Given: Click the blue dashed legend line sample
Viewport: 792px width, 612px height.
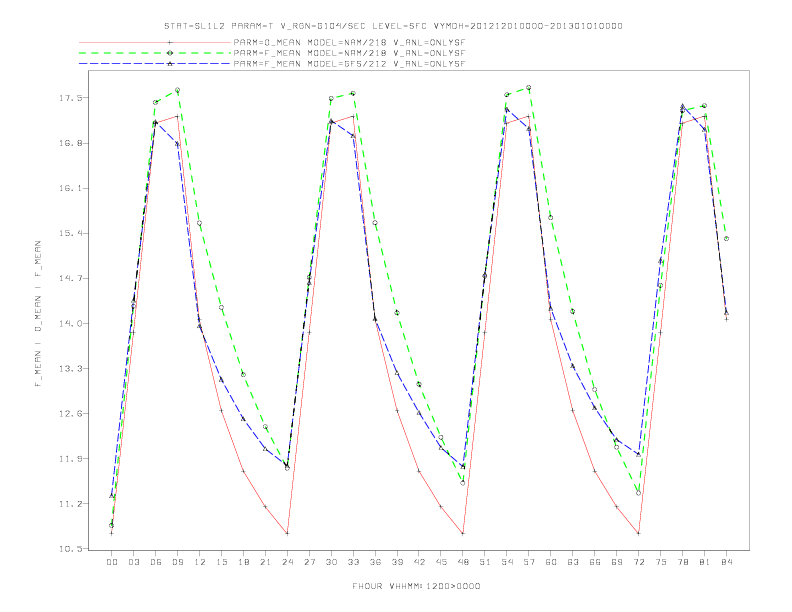Looking at the screenshot, I should point(155,64).
